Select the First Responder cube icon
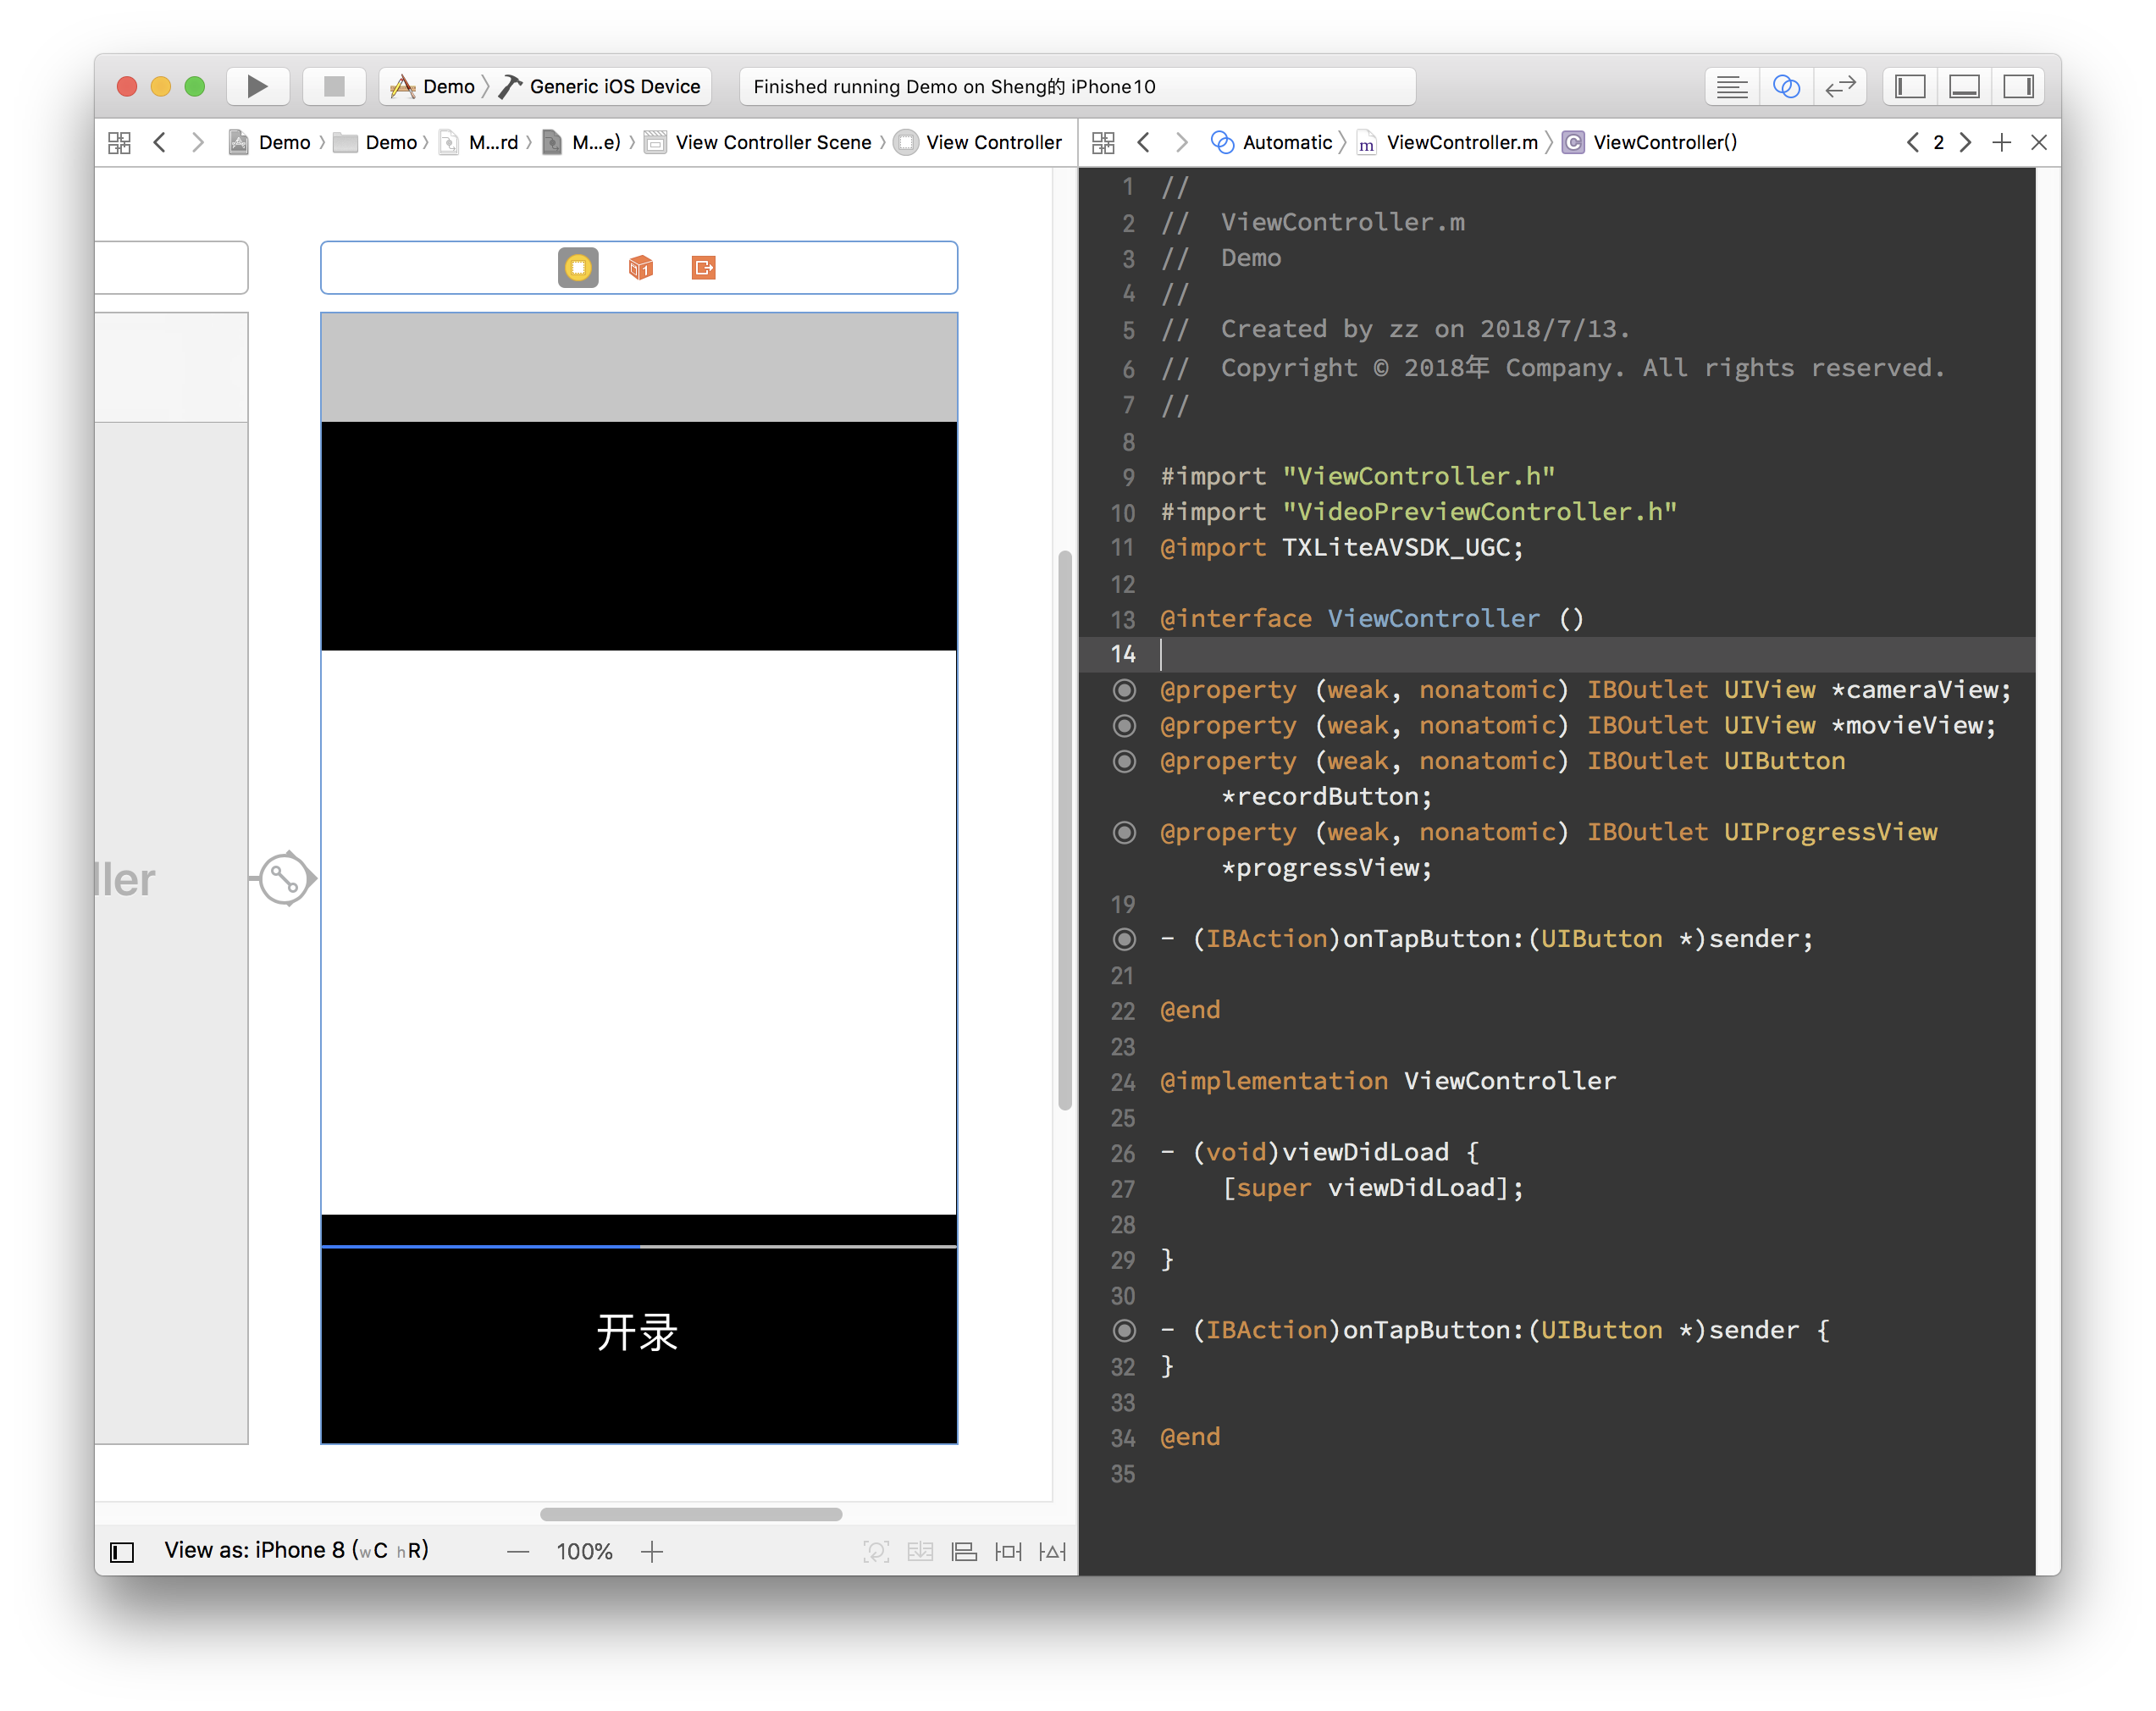Screen dimensions: 2156x1711 pos(640,267)
